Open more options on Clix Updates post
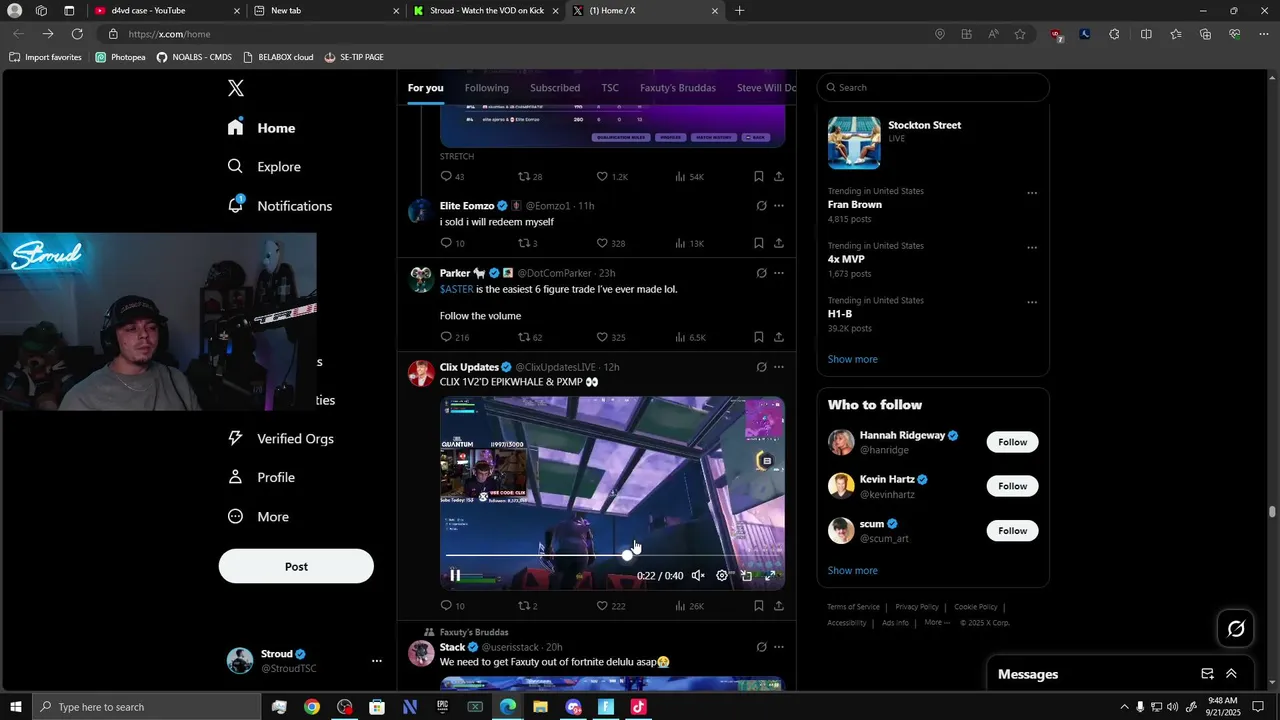 coord(779,367)
